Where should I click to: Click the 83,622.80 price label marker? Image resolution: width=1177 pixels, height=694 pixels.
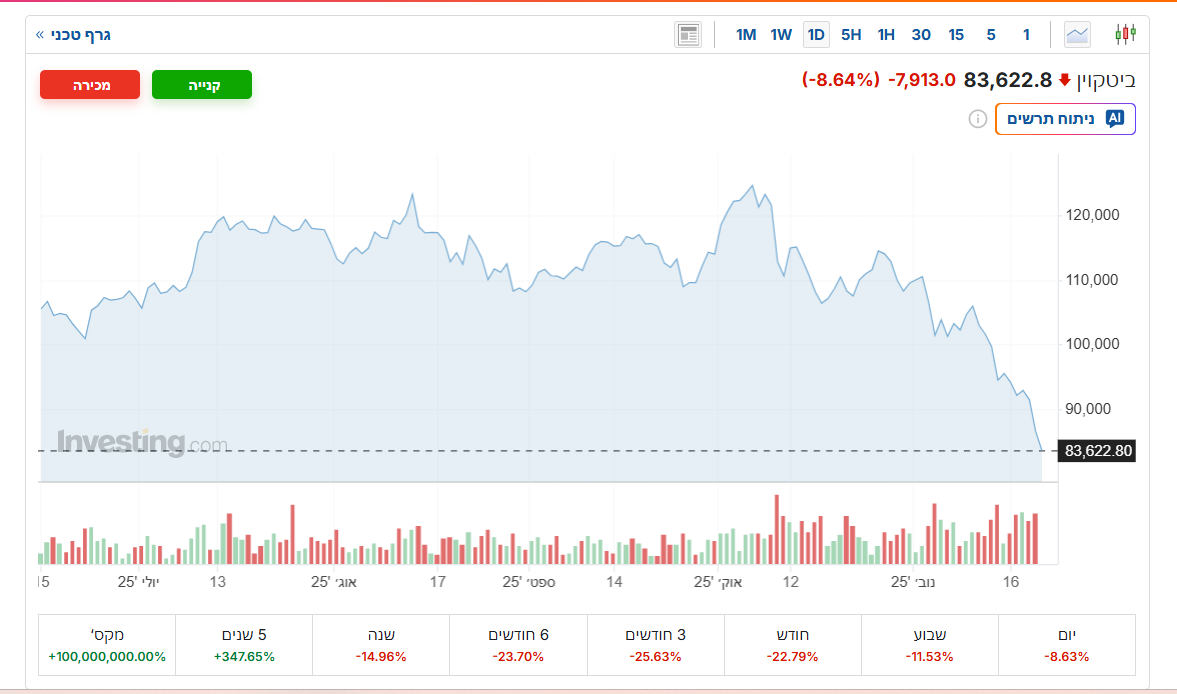(x=1098, y=451)
